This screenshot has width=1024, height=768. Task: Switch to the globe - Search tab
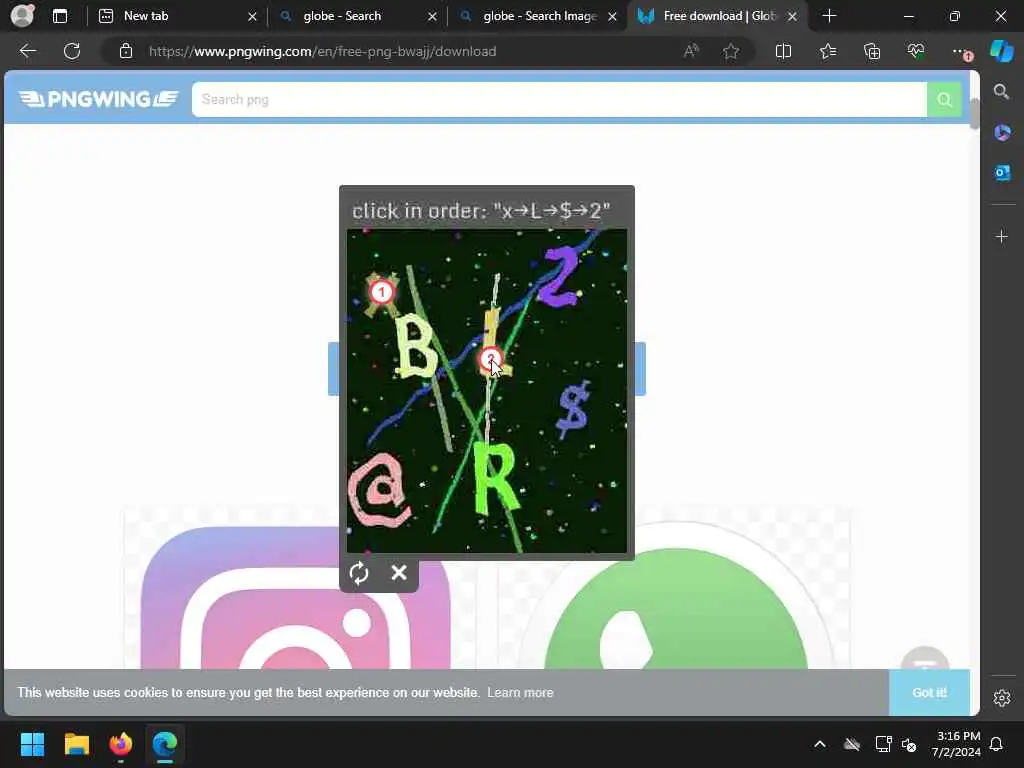[x=356, y=16]
